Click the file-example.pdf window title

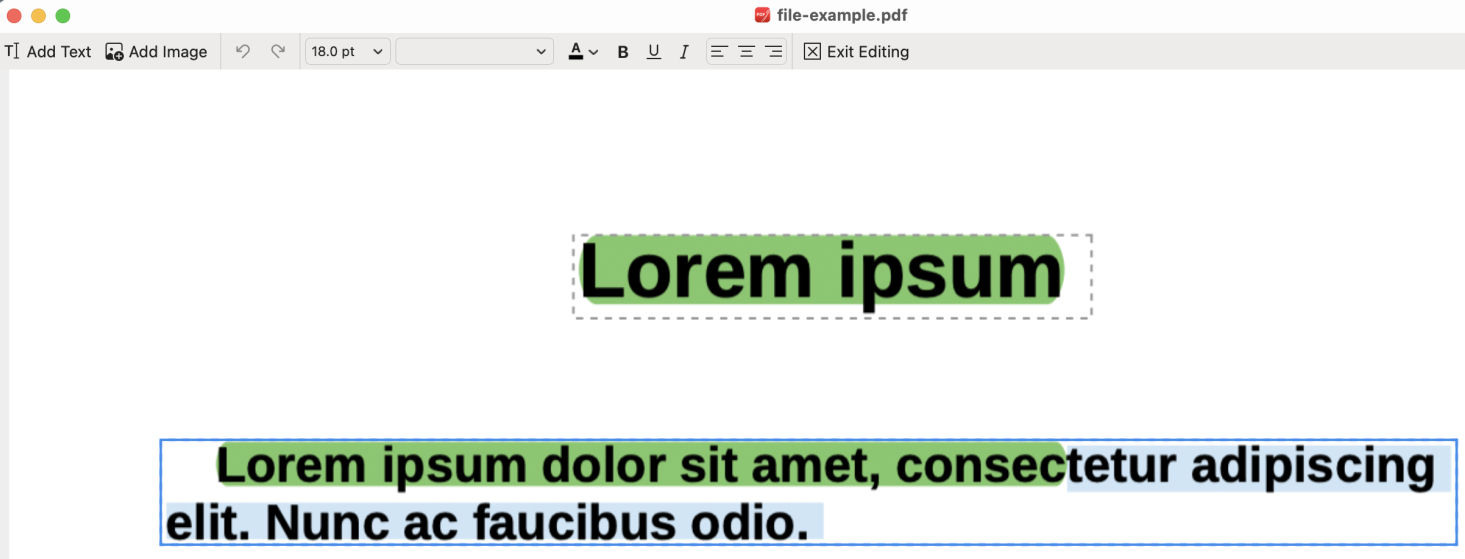point(842,15)
